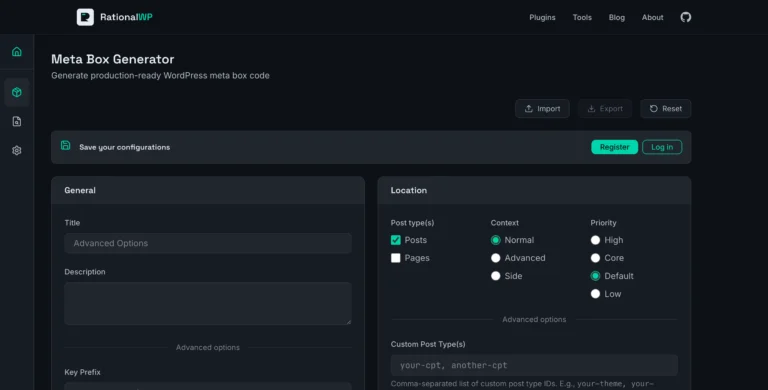Image resolution: width=768 pixels, height=390 pixels.
Task: Open the About page
Action: pos(652,17)
